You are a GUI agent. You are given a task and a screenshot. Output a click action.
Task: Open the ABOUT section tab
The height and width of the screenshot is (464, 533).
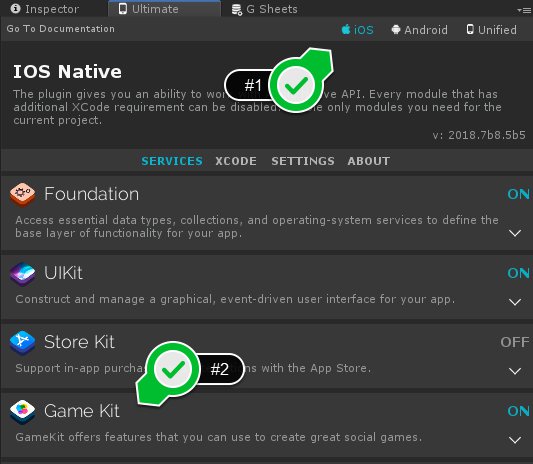click(369, 161)
